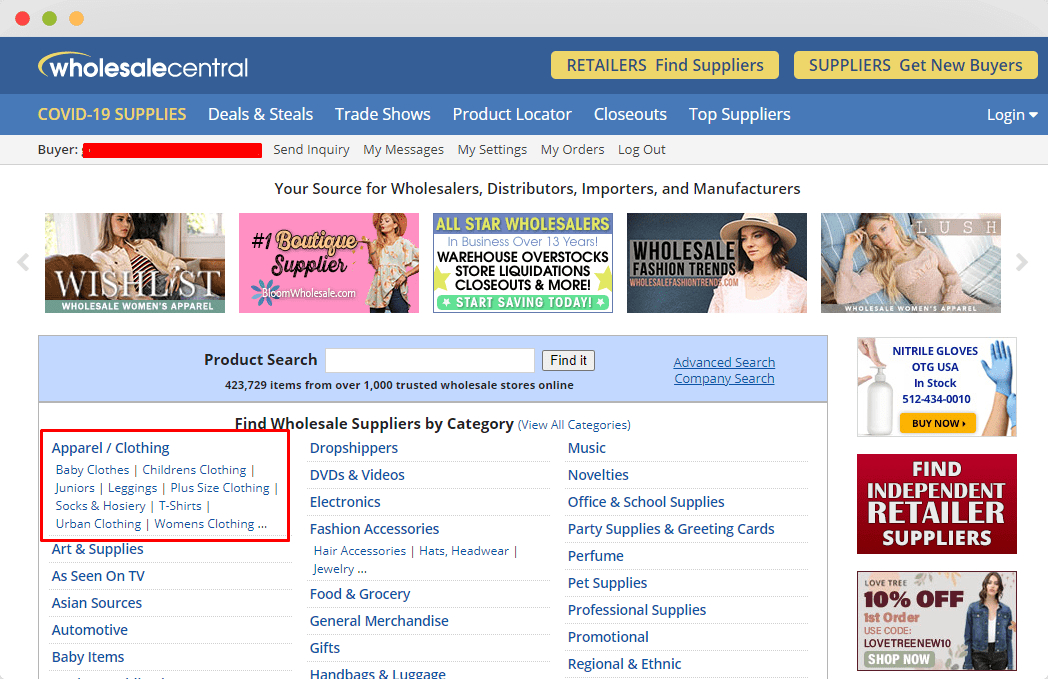Open Advanced Search link

tap(725, 362)
